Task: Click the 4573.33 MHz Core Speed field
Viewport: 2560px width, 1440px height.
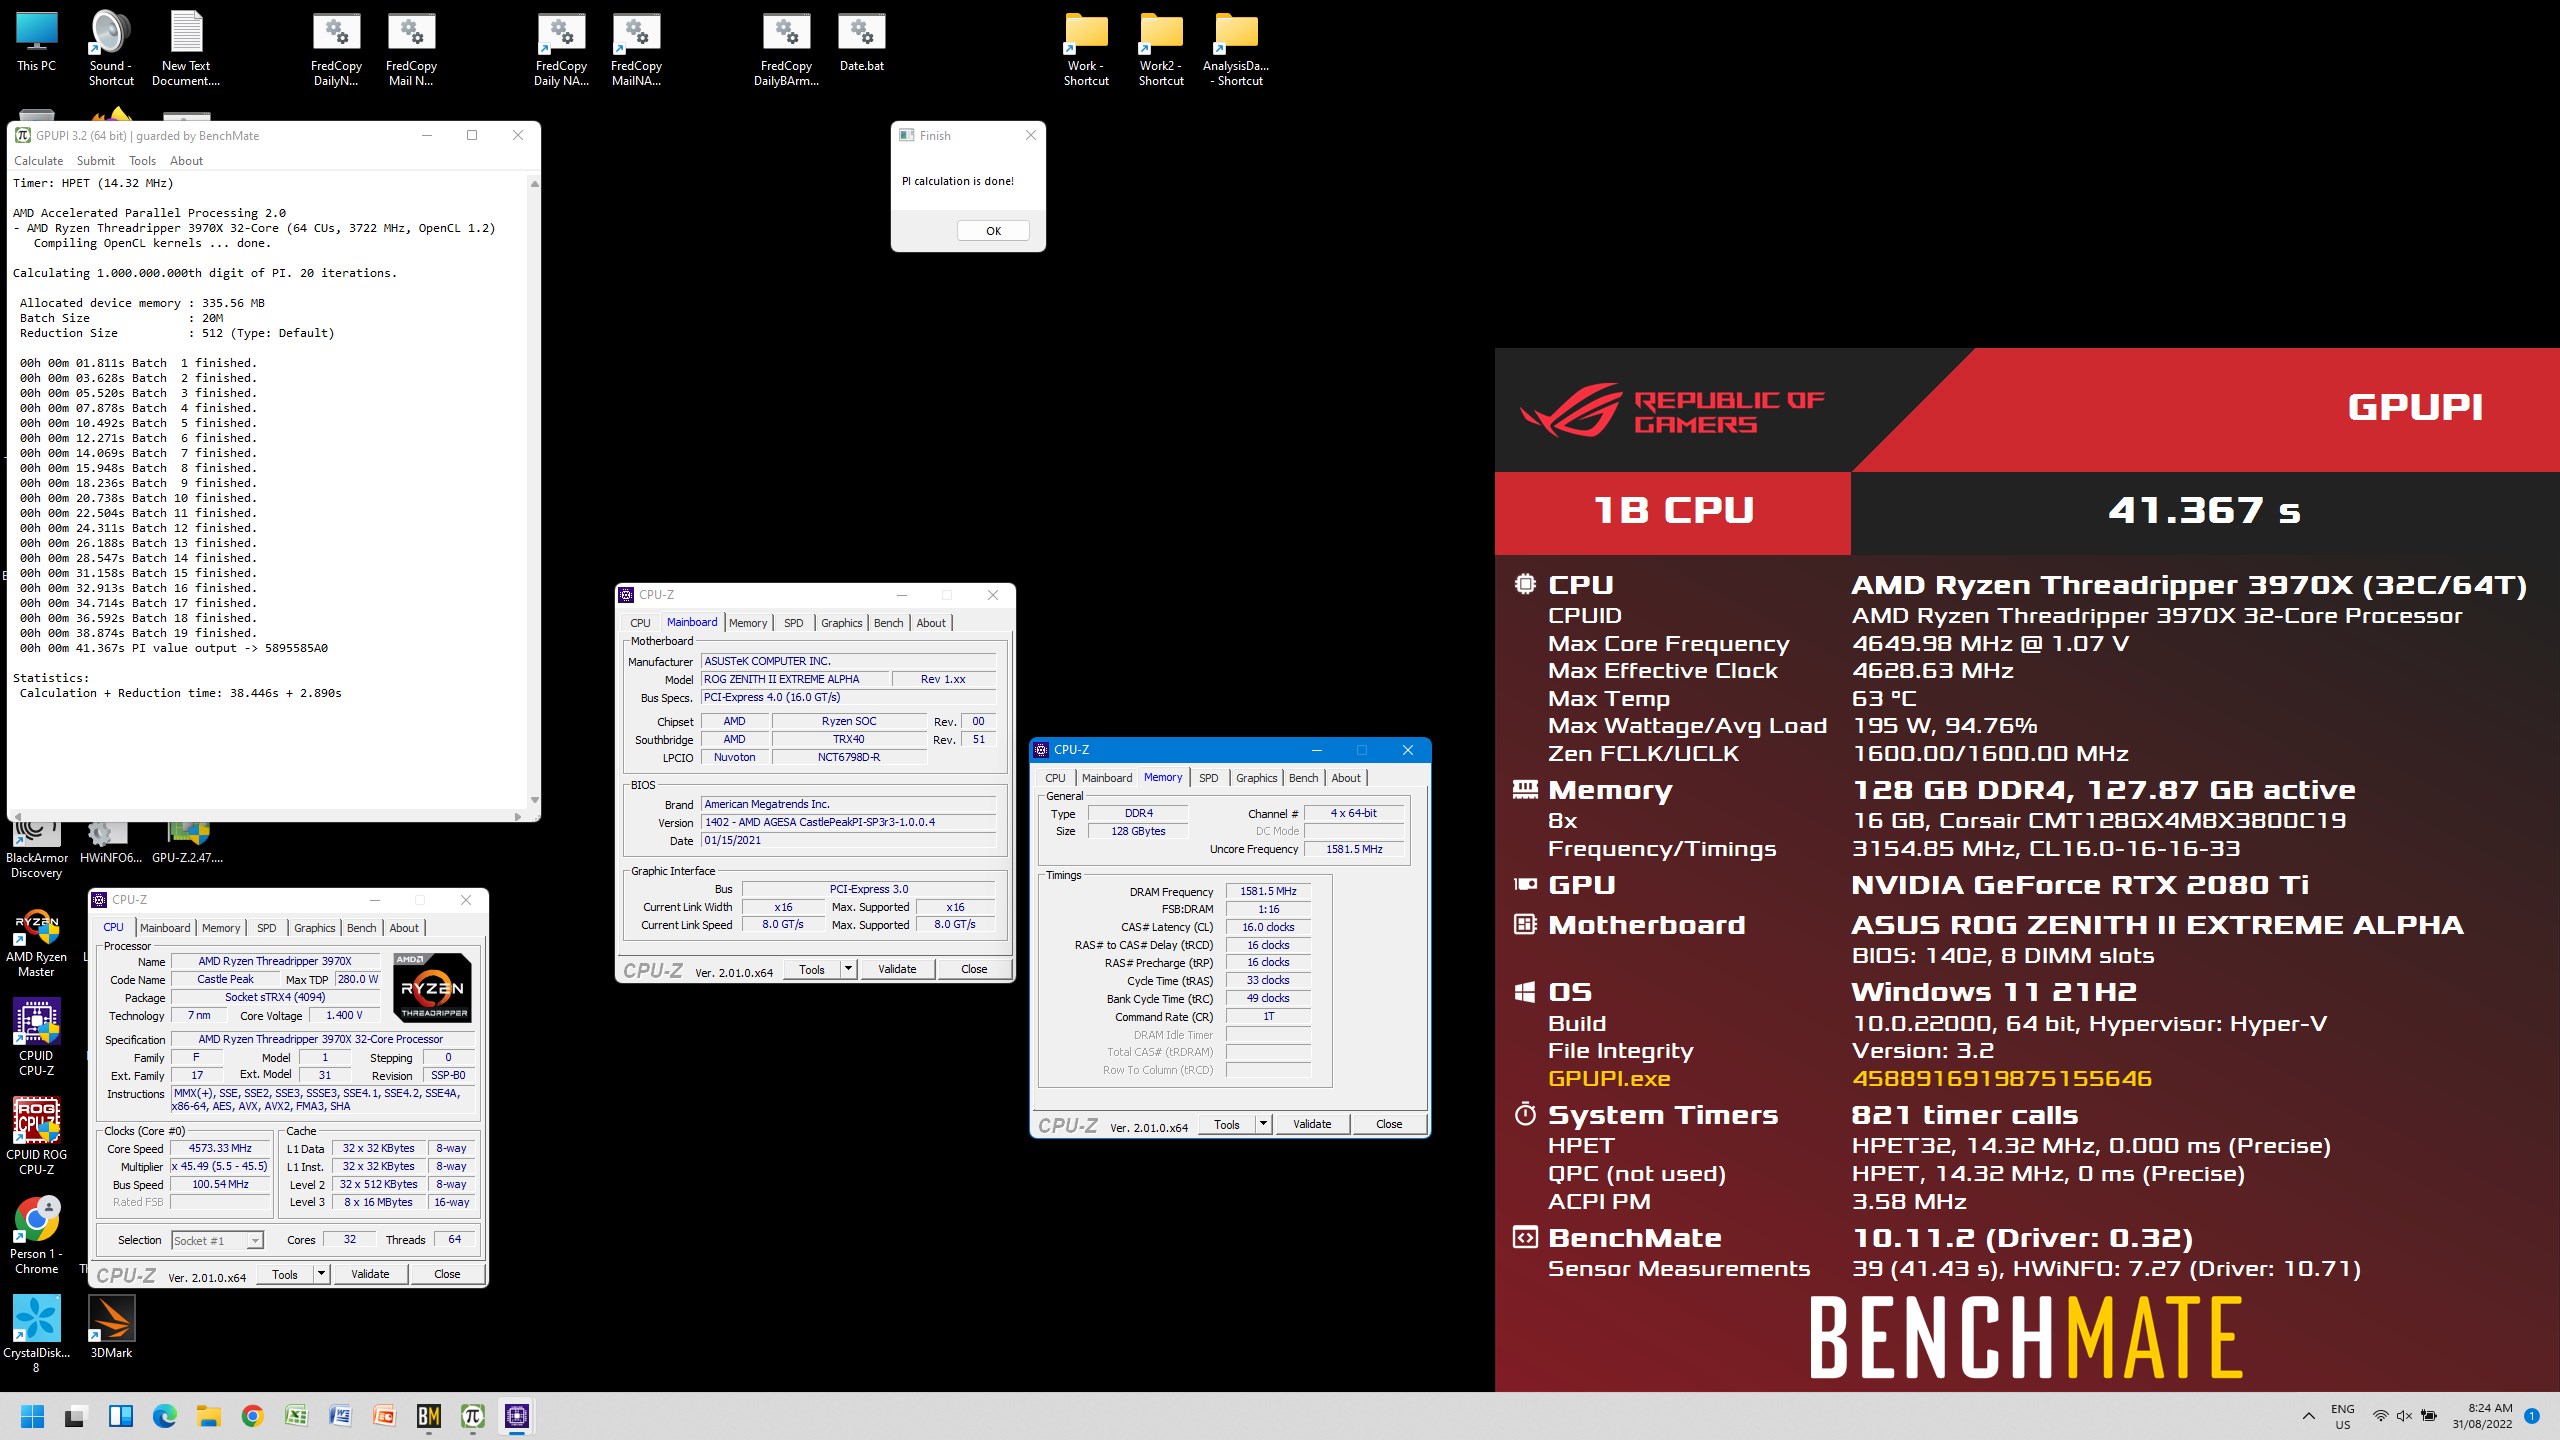Action: point(220,1149)
